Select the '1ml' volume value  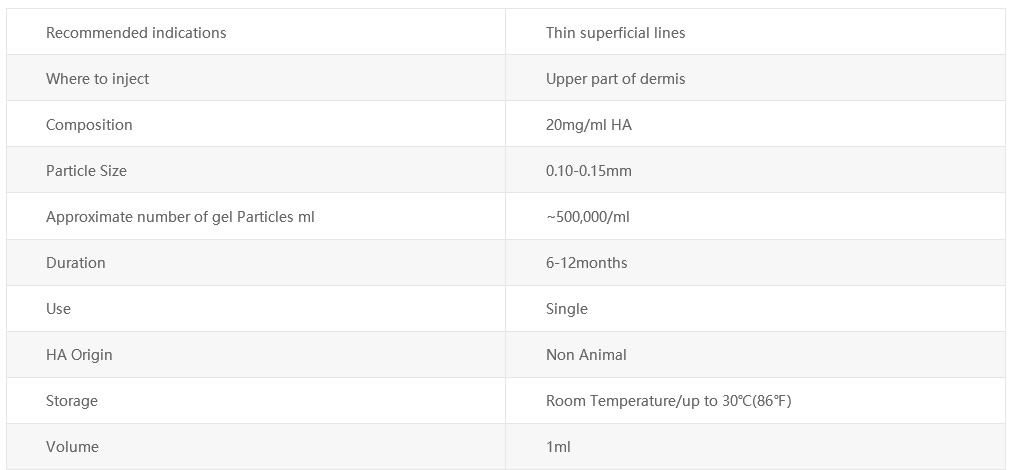tap(558, 447)
